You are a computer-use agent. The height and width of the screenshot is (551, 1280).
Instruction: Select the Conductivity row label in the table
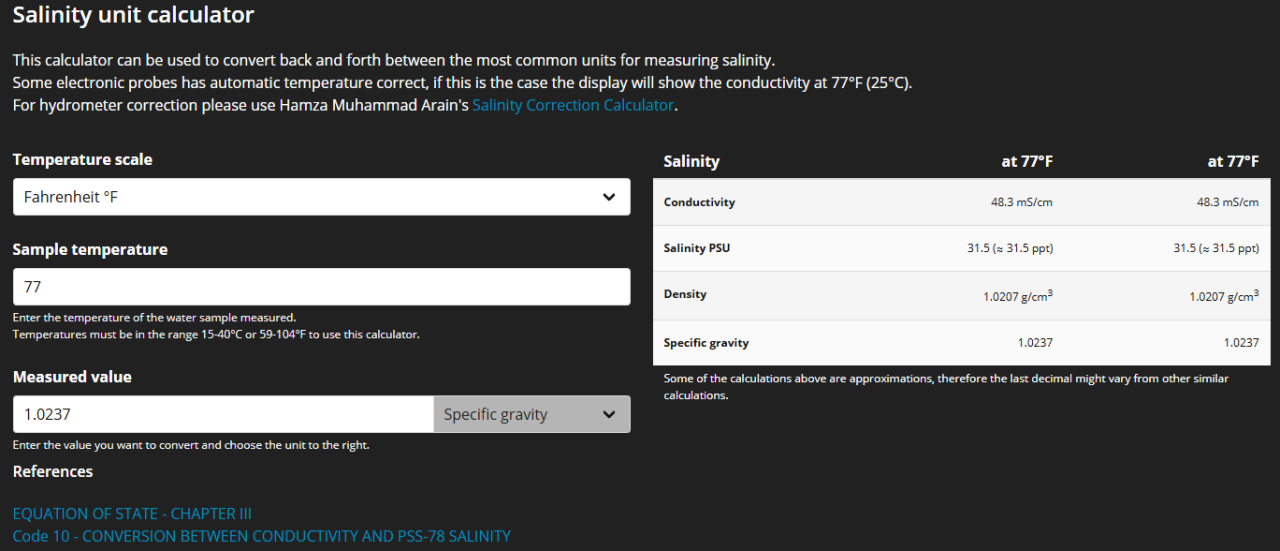tap(699, 202)
